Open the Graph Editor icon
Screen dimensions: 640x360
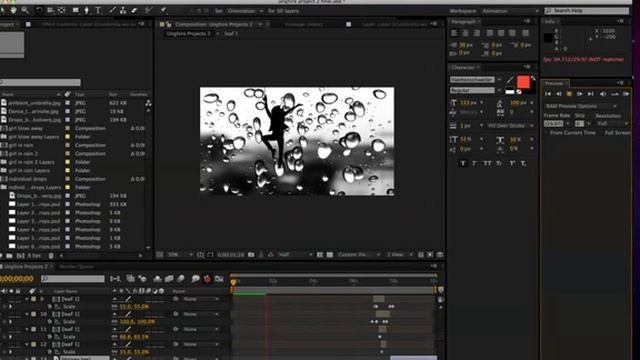point(219,279)
